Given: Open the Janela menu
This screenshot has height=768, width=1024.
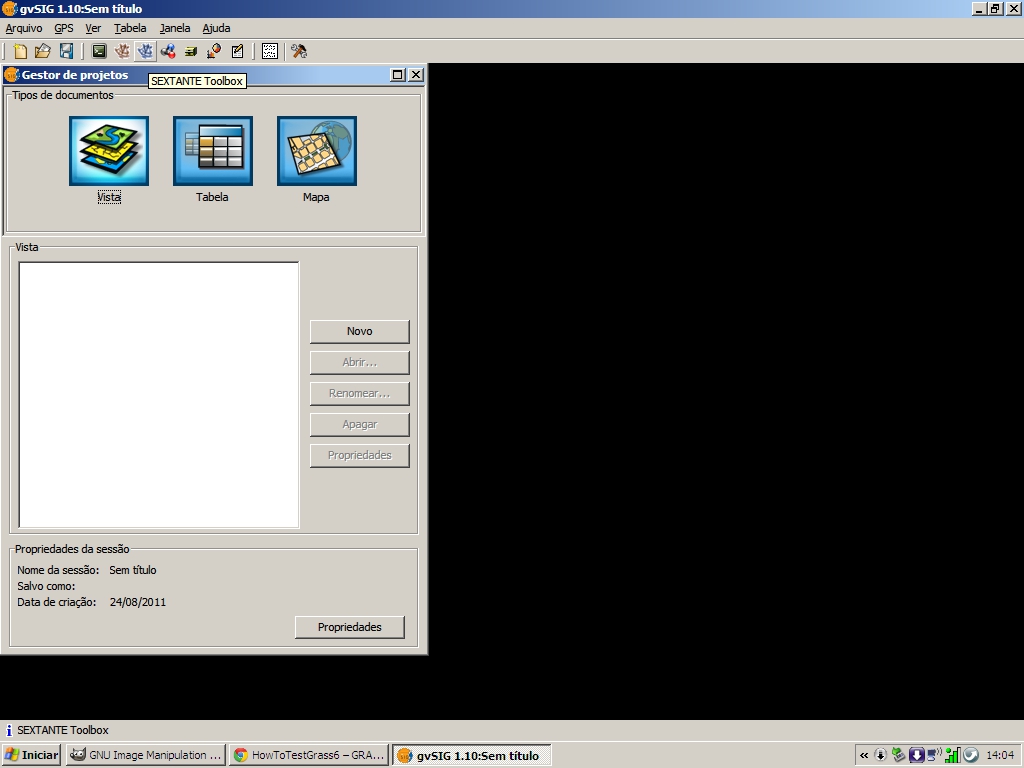Looking at the screenshot, I should click(175, 28).
